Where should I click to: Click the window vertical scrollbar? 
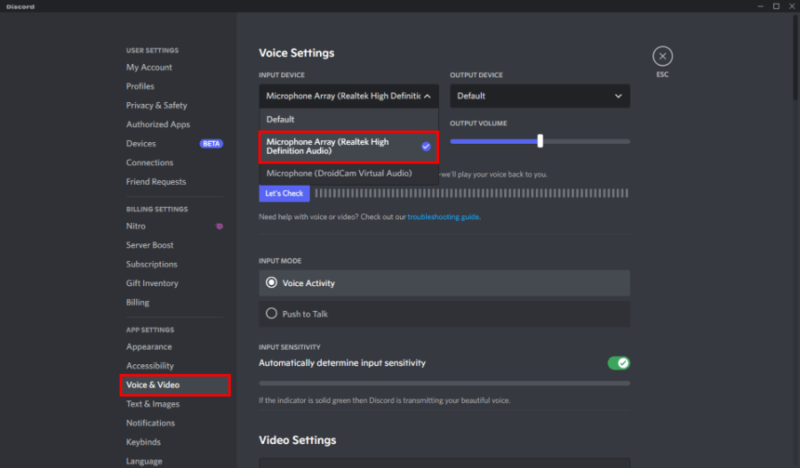point(795,57)
